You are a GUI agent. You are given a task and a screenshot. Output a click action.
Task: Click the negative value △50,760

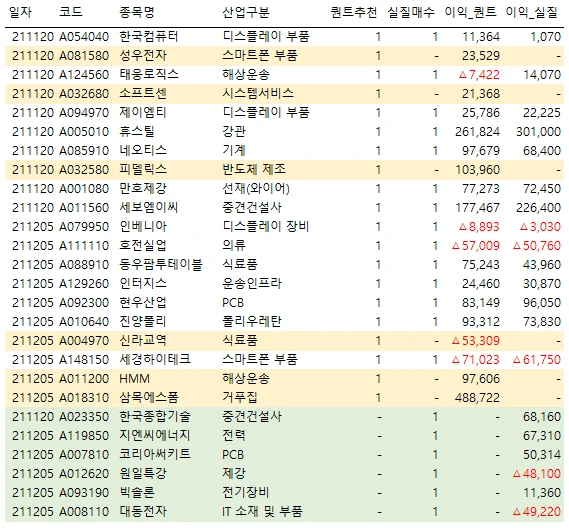537,245
